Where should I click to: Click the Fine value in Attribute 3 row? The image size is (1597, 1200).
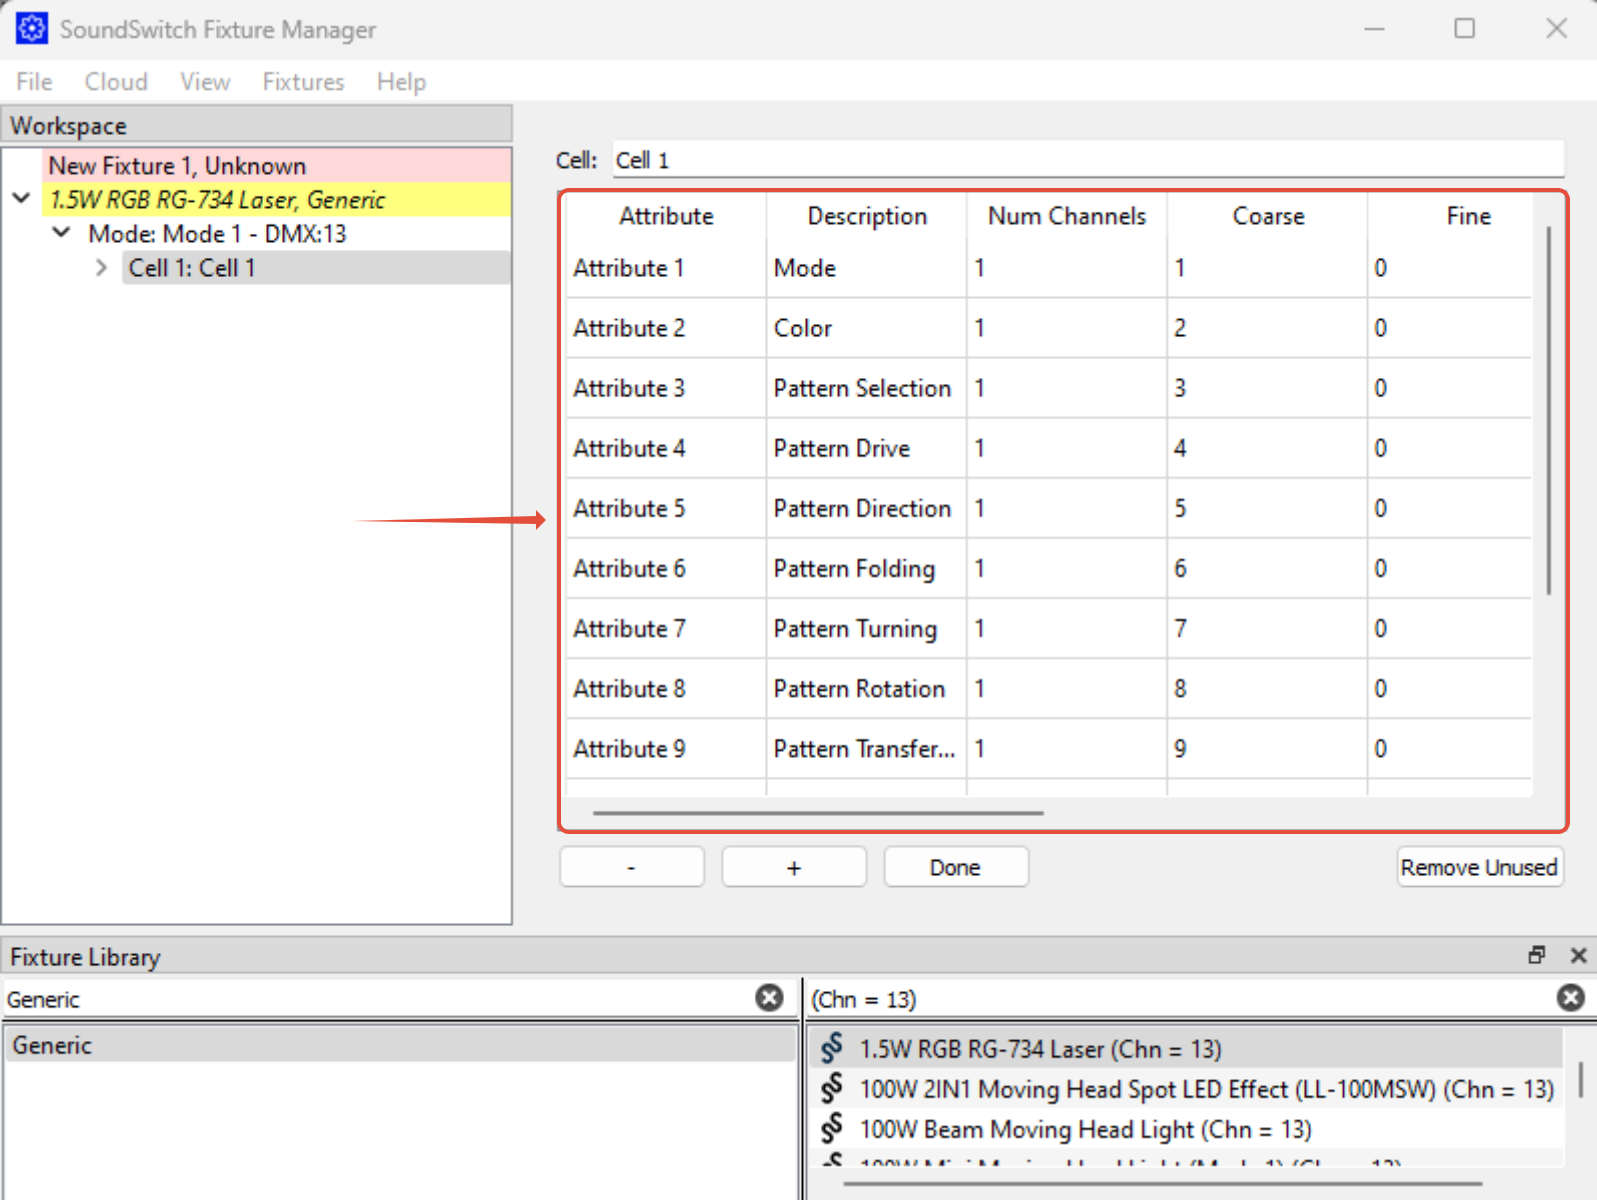(1450, 388)
